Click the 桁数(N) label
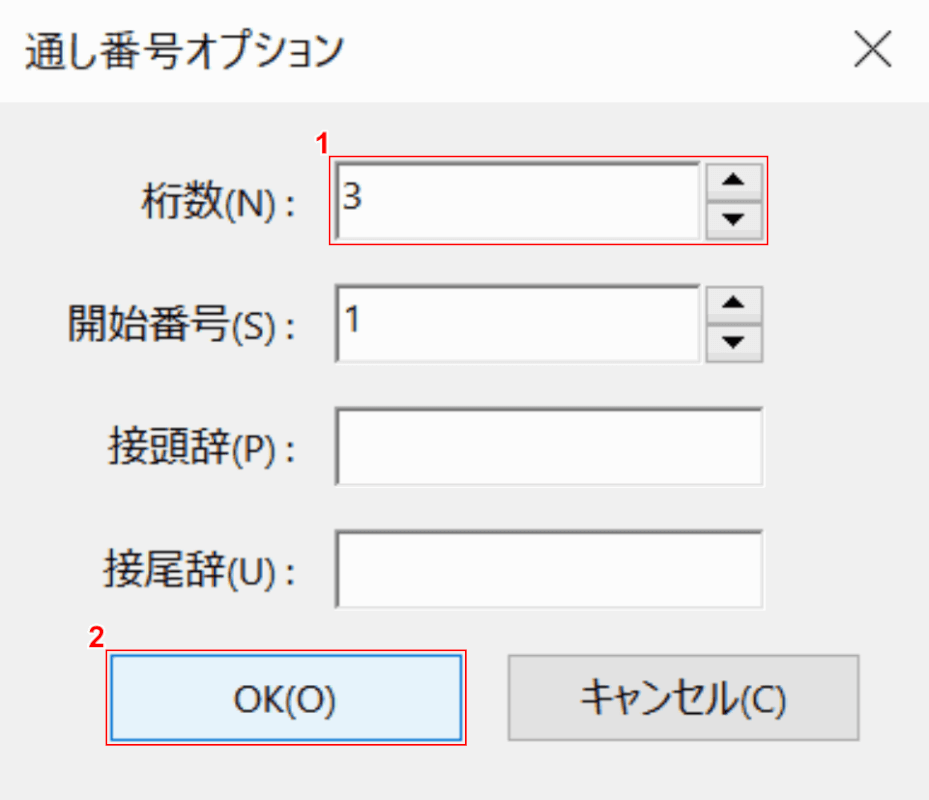Viewport: 929px width, 800px height. click(x=217, y=203)
